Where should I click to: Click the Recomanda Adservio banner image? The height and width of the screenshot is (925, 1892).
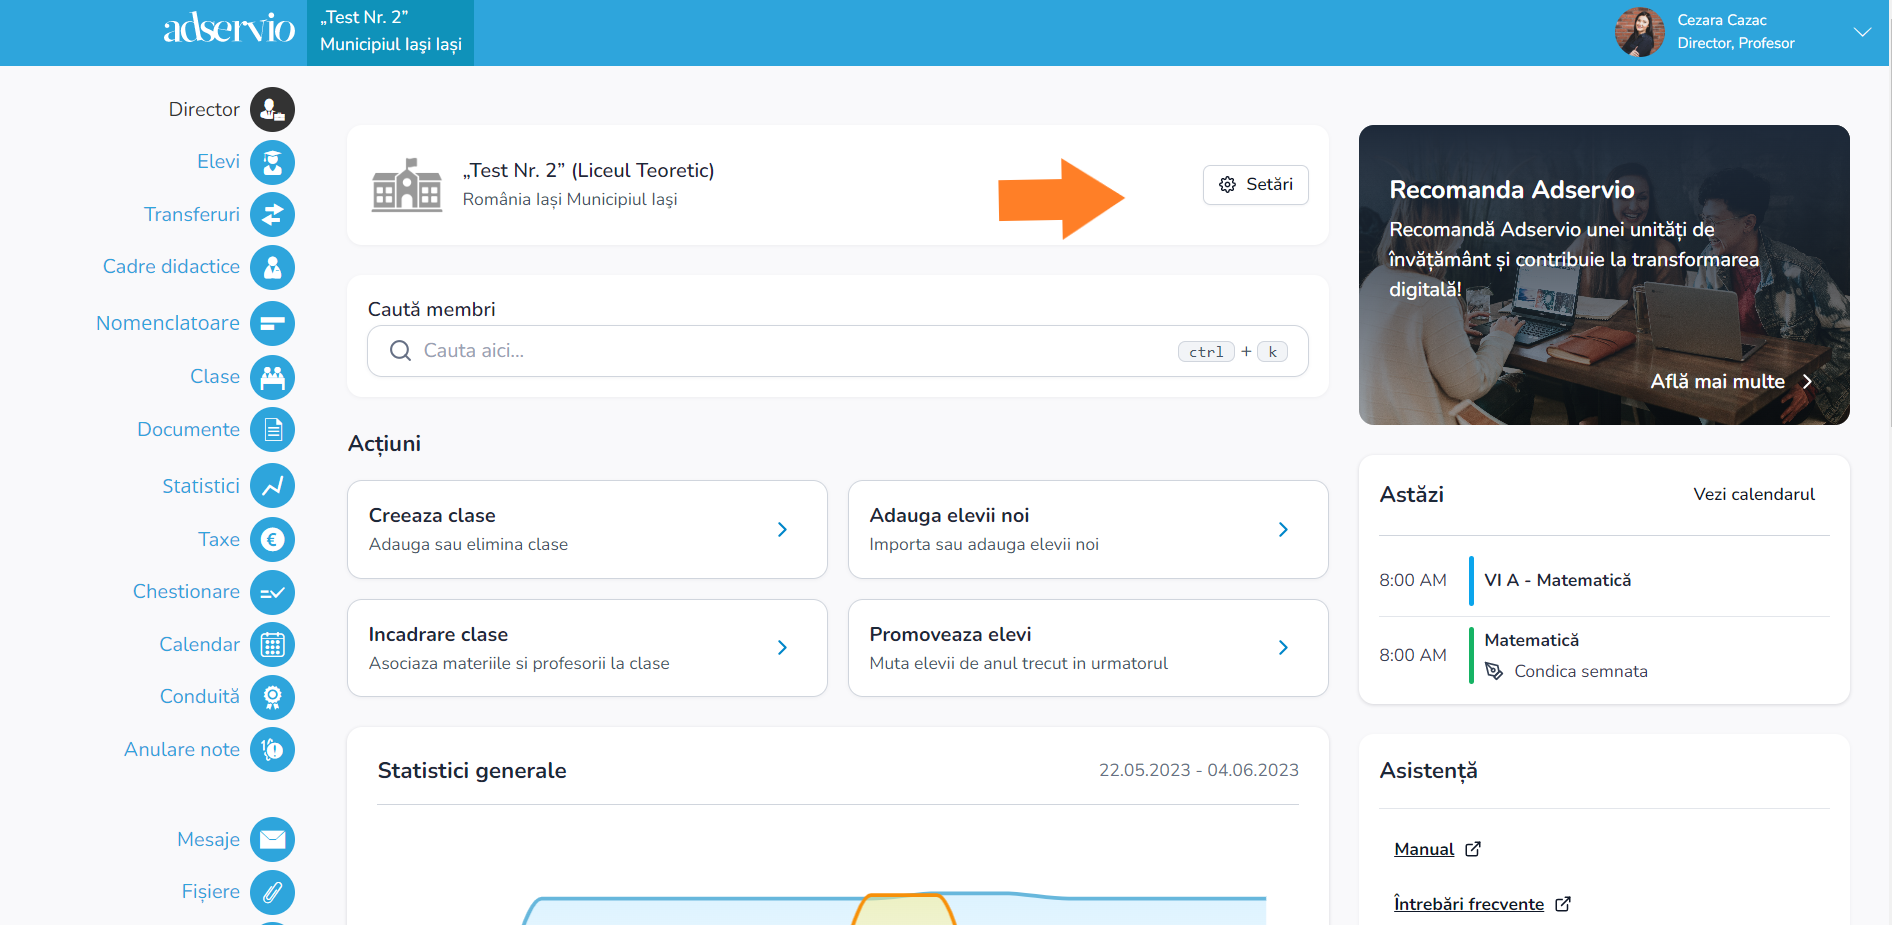(x=1604, y=275)
